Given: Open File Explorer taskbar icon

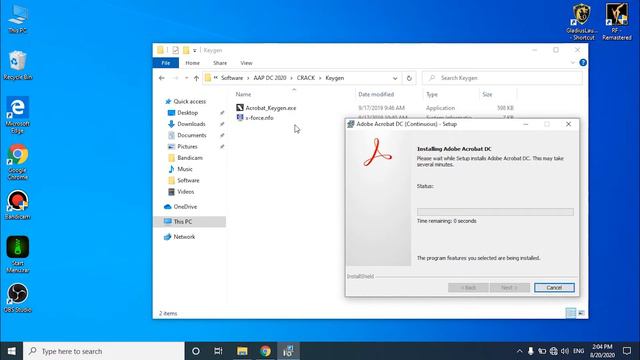Looking at the screenshot, I should coord(242,351).
